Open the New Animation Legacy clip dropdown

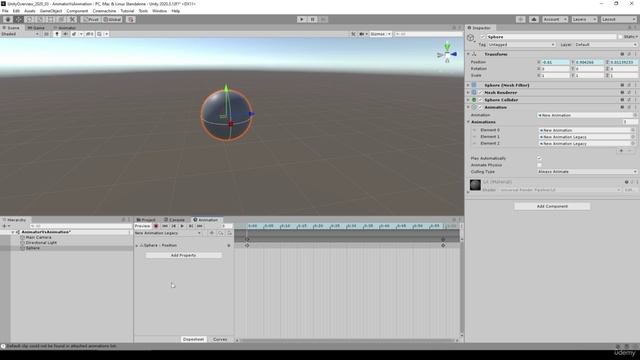point(168,233)
